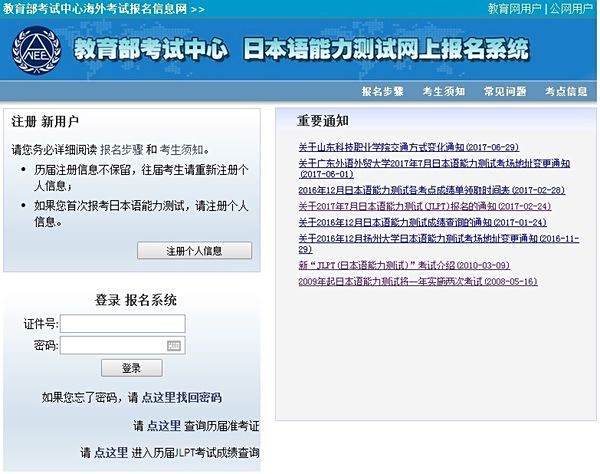
Task: Open the 报名步骤 menu item
Action: click(383, 91)
